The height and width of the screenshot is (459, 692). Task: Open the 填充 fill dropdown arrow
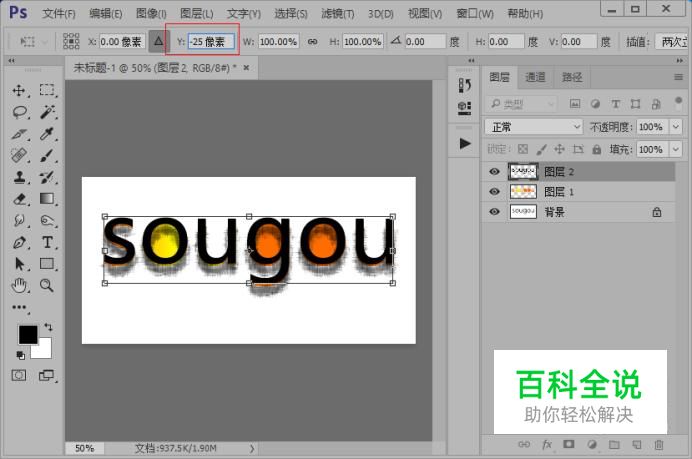tap(676, 149)
